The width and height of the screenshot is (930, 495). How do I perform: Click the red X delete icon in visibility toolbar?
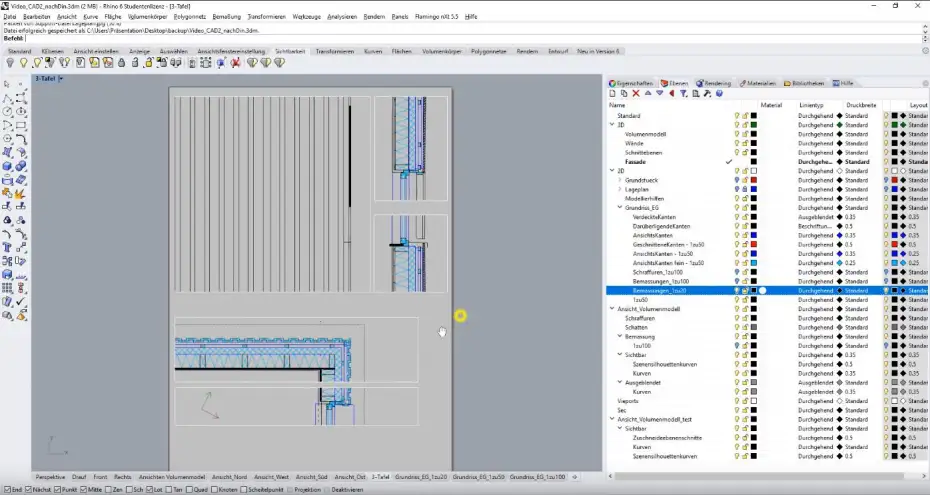(x=235, y=63)
